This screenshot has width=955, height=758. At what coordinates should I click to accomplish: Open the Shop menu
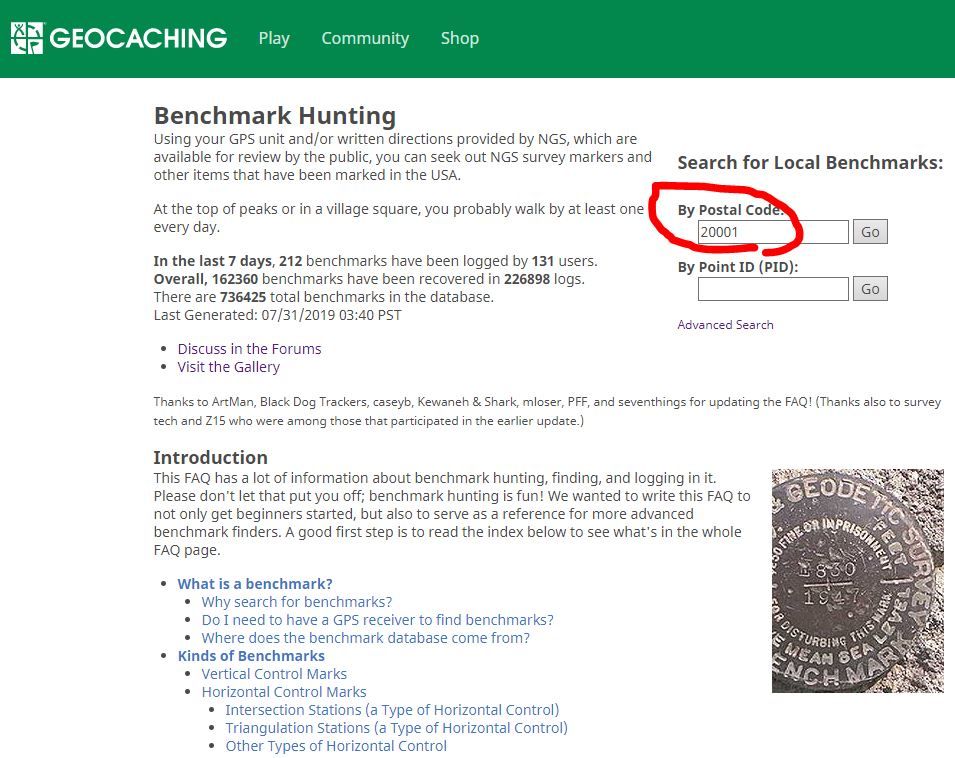tap(459, 38)
